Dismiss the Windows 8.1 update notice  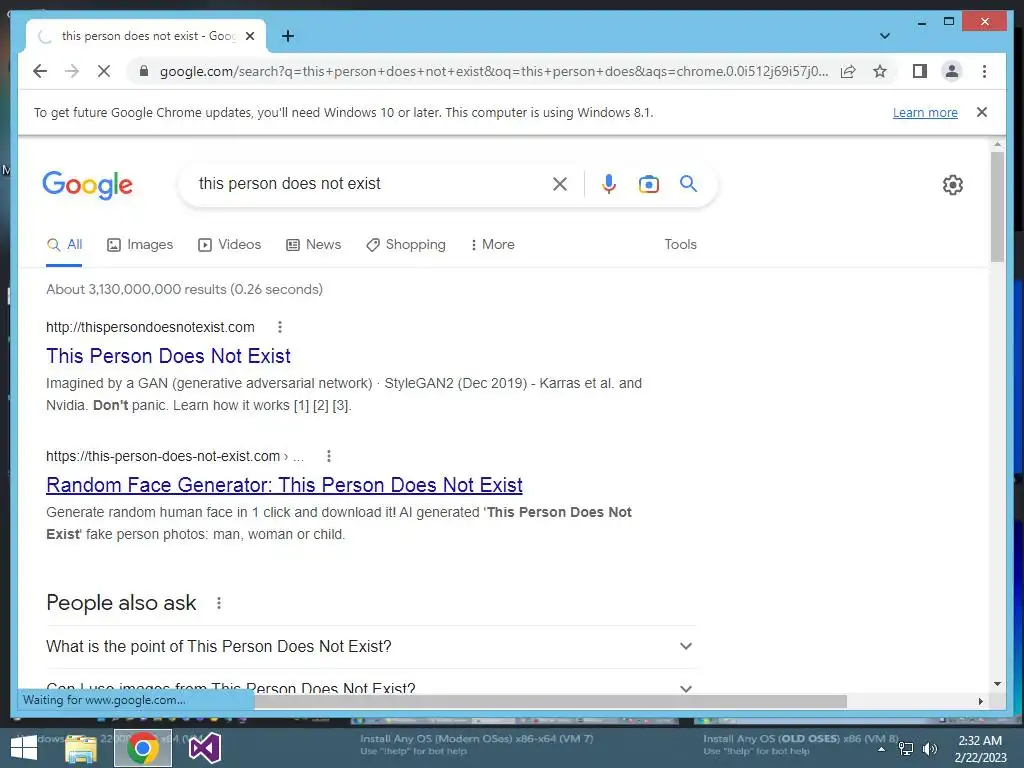(982, 112)
